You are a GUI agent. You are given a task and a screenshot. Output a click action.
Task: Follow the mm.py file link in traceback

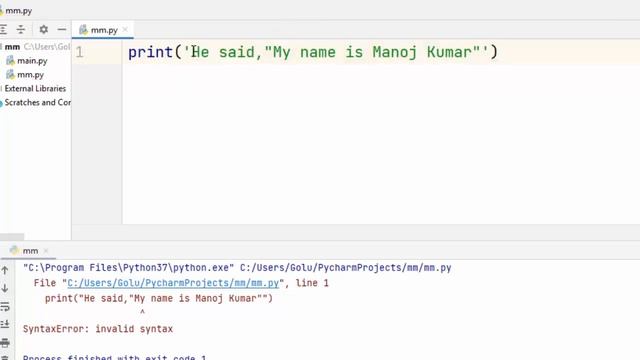pyautogui.click(x=173, y=283)
